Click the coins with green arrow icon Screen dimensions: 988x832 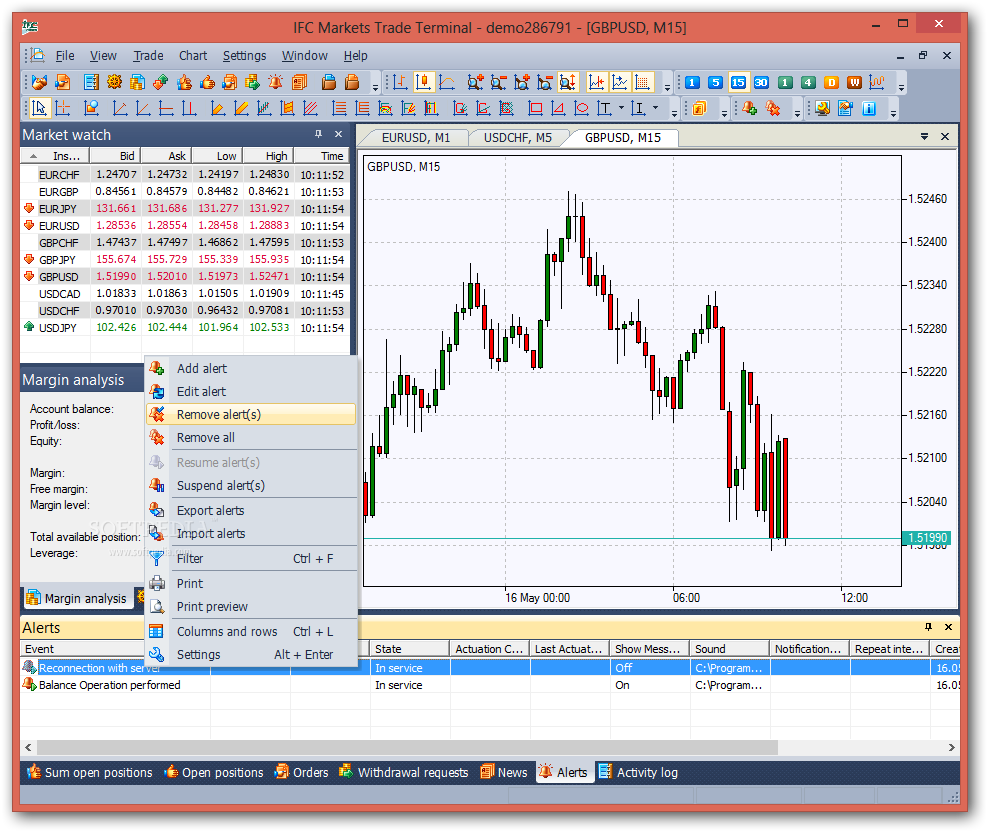click(253, 83)
